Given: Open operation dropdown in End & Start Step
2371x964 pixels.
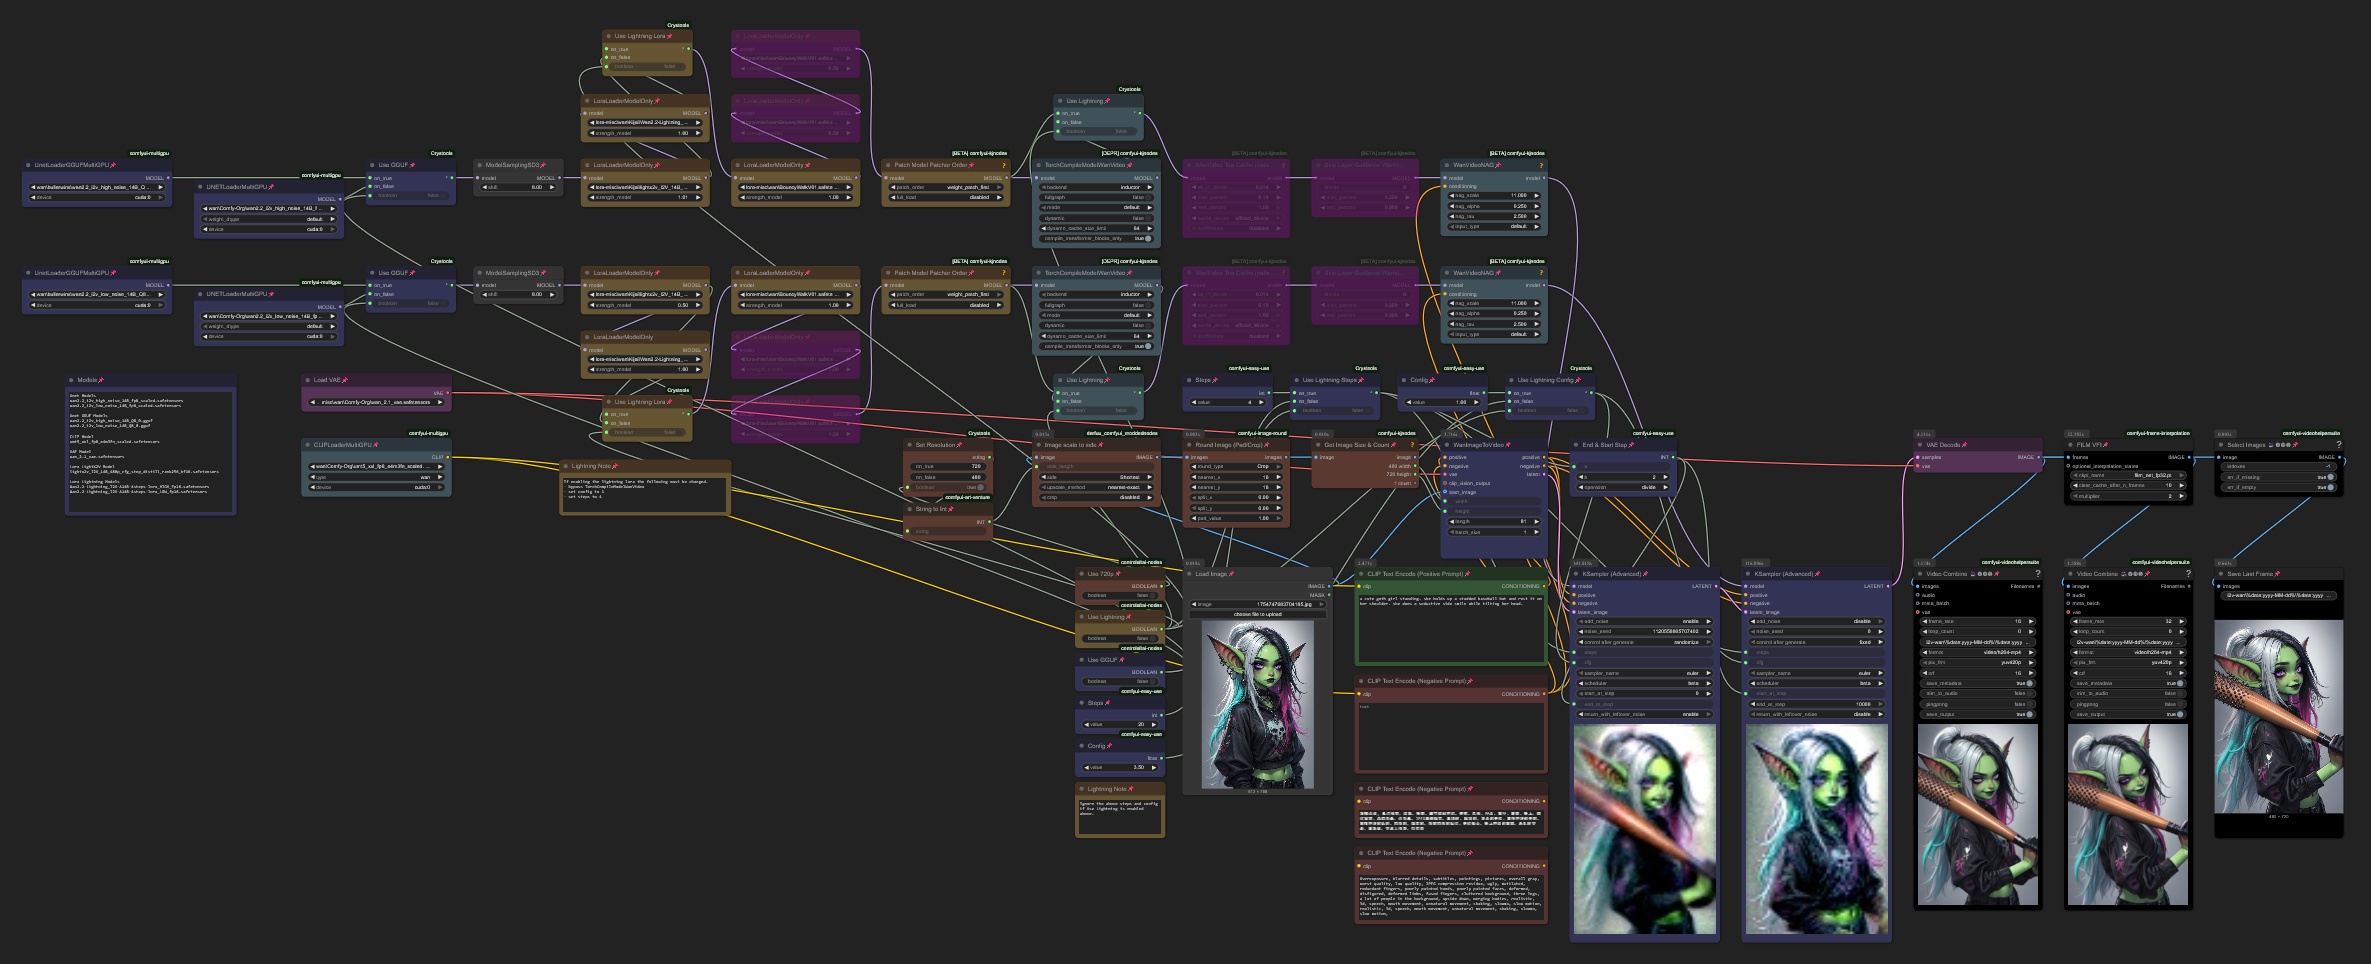Looking at the screenshot, I should click(x=1622, y=487).
